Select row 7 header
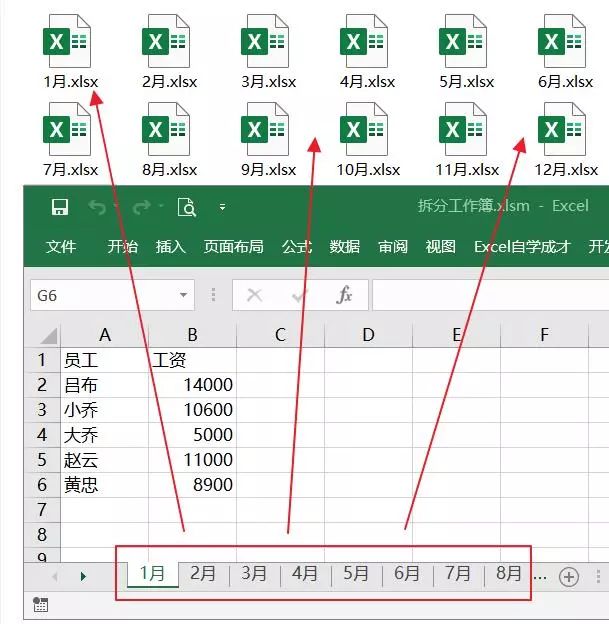The width and height of the screenshot is (609, 624). [42, 510]
